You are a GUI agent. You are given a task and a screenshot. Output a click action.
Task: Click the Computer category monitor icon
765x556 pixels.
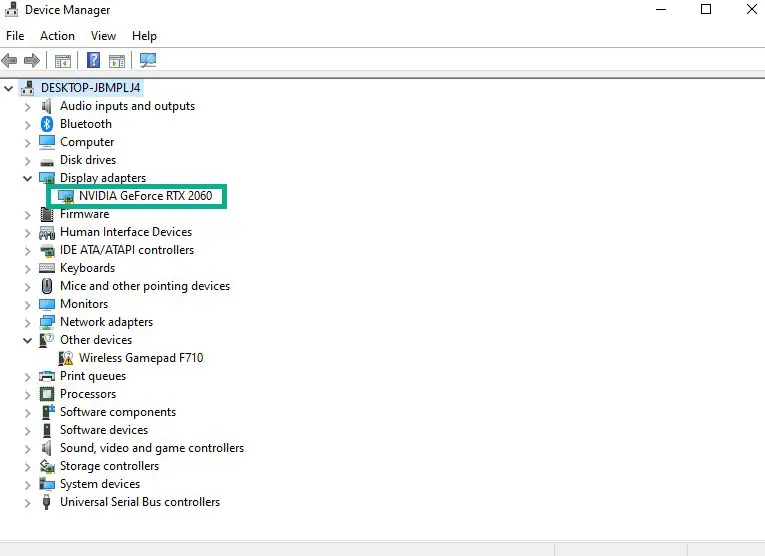coord(47,142)
